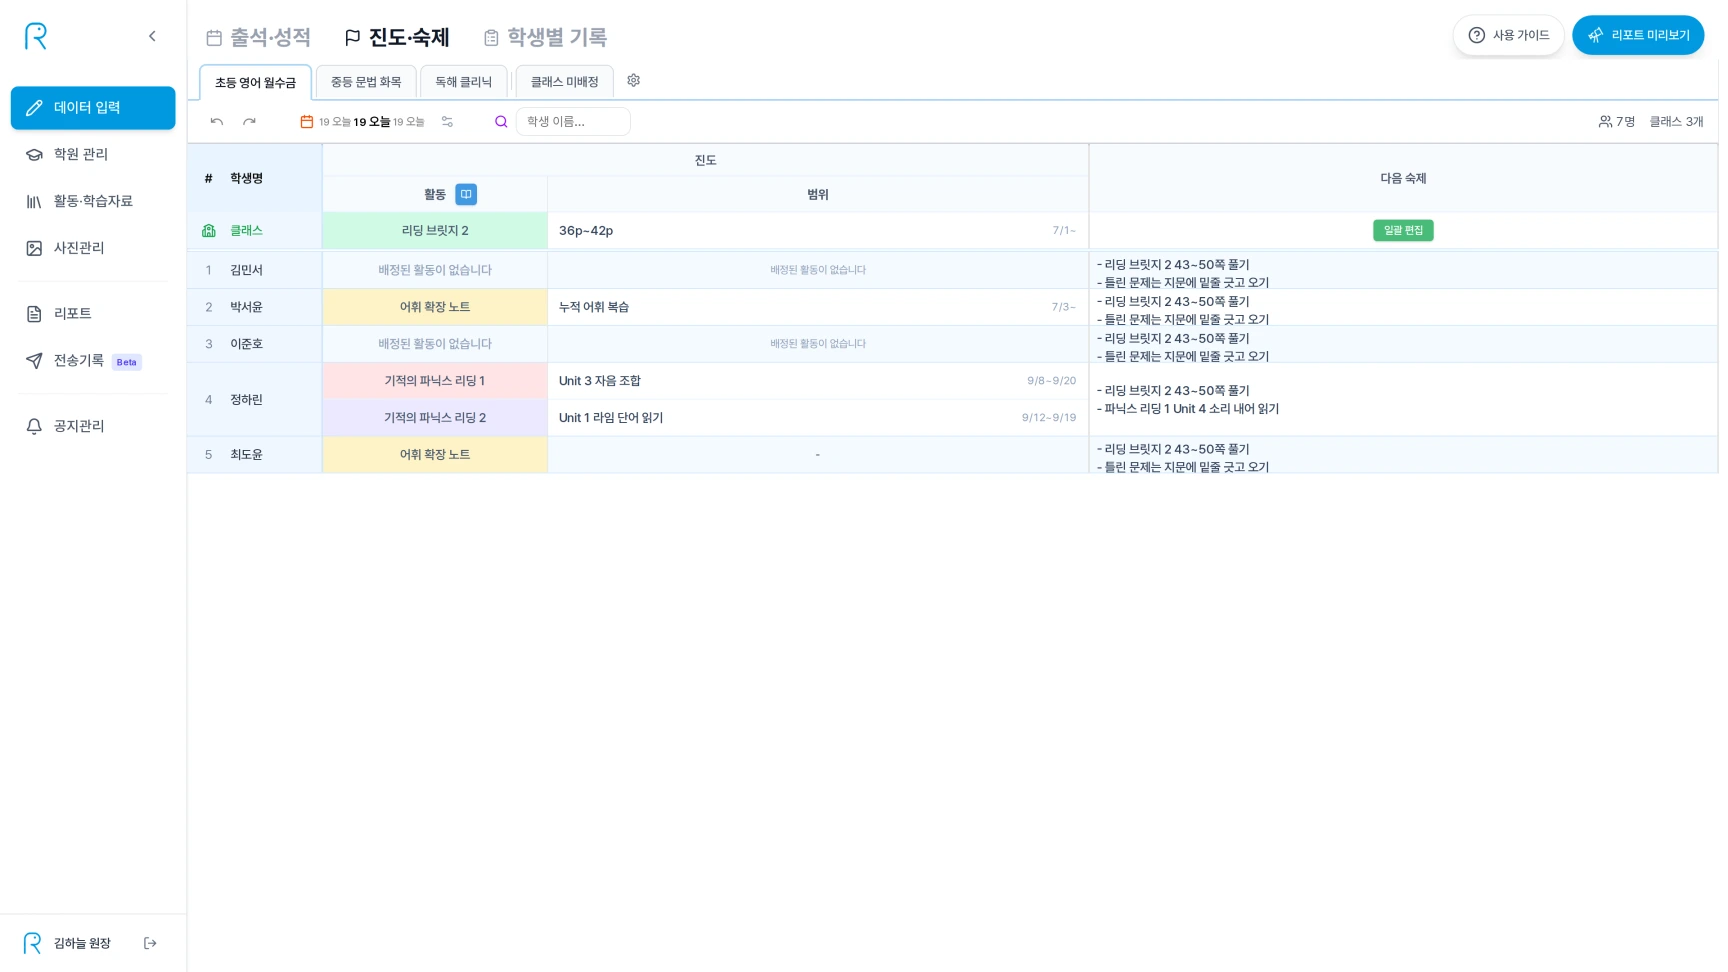Select 기적의 파닉스 리딩 1 activity
Screen dimensions: 1728x972
pyautogui.click(x=435, y=381)
